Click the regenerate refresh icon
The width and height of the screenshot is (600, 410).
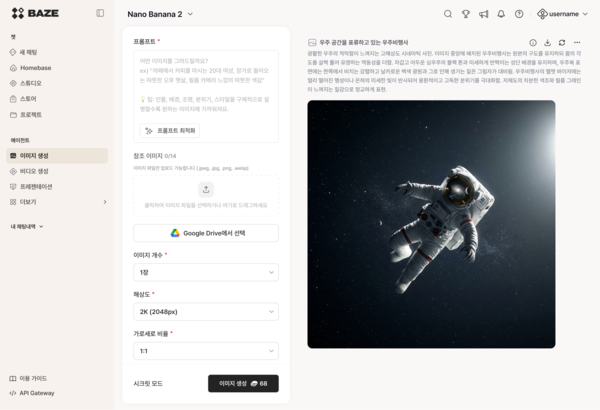click(x=562, y=42)
